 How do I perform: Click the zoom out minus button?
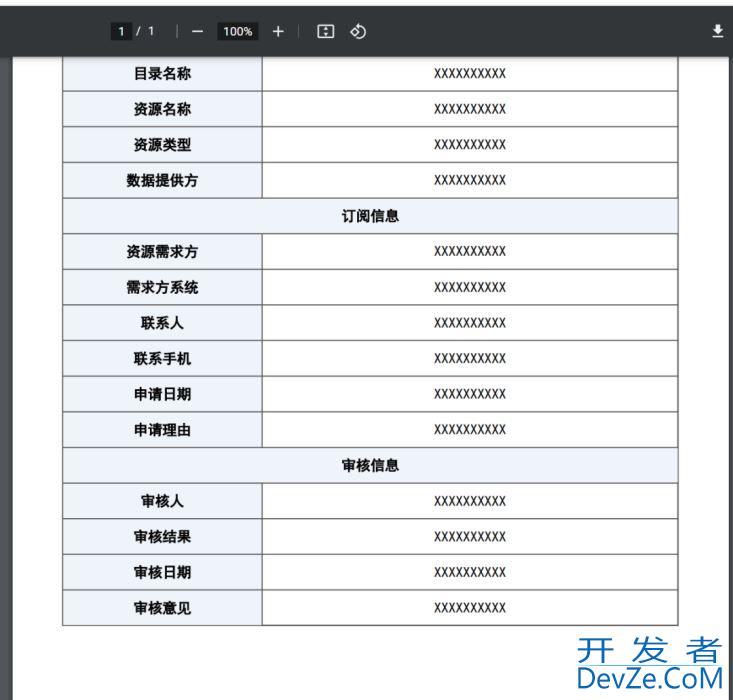(x=197, y=32)
